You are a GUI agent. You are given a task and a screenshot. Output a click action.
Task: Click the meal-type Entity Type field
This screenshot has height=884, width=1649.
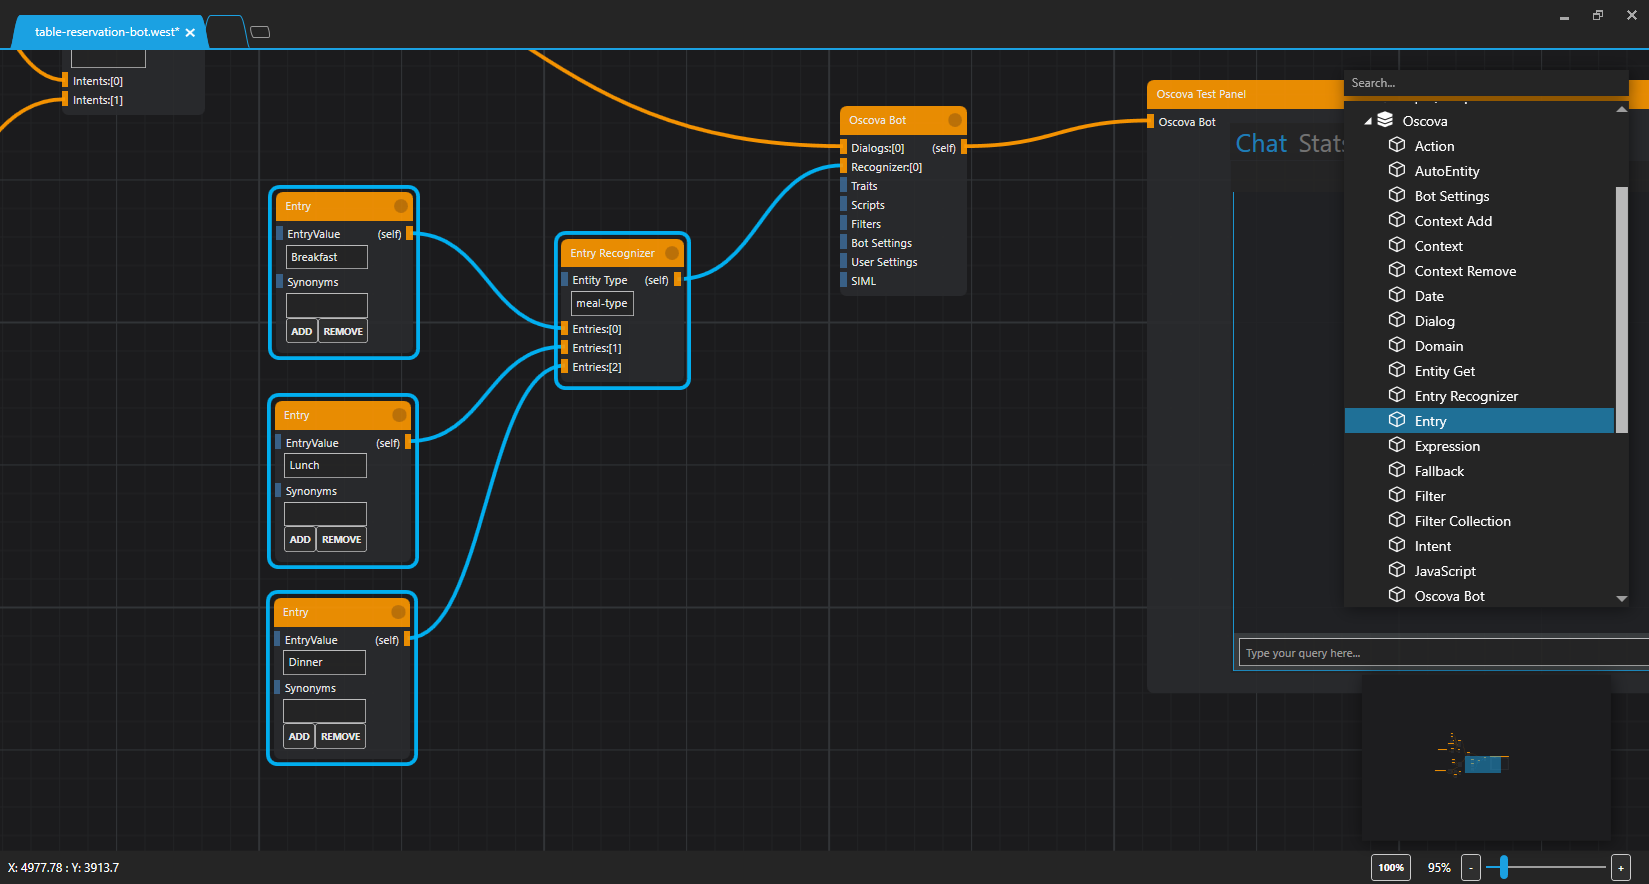(602, 303)
